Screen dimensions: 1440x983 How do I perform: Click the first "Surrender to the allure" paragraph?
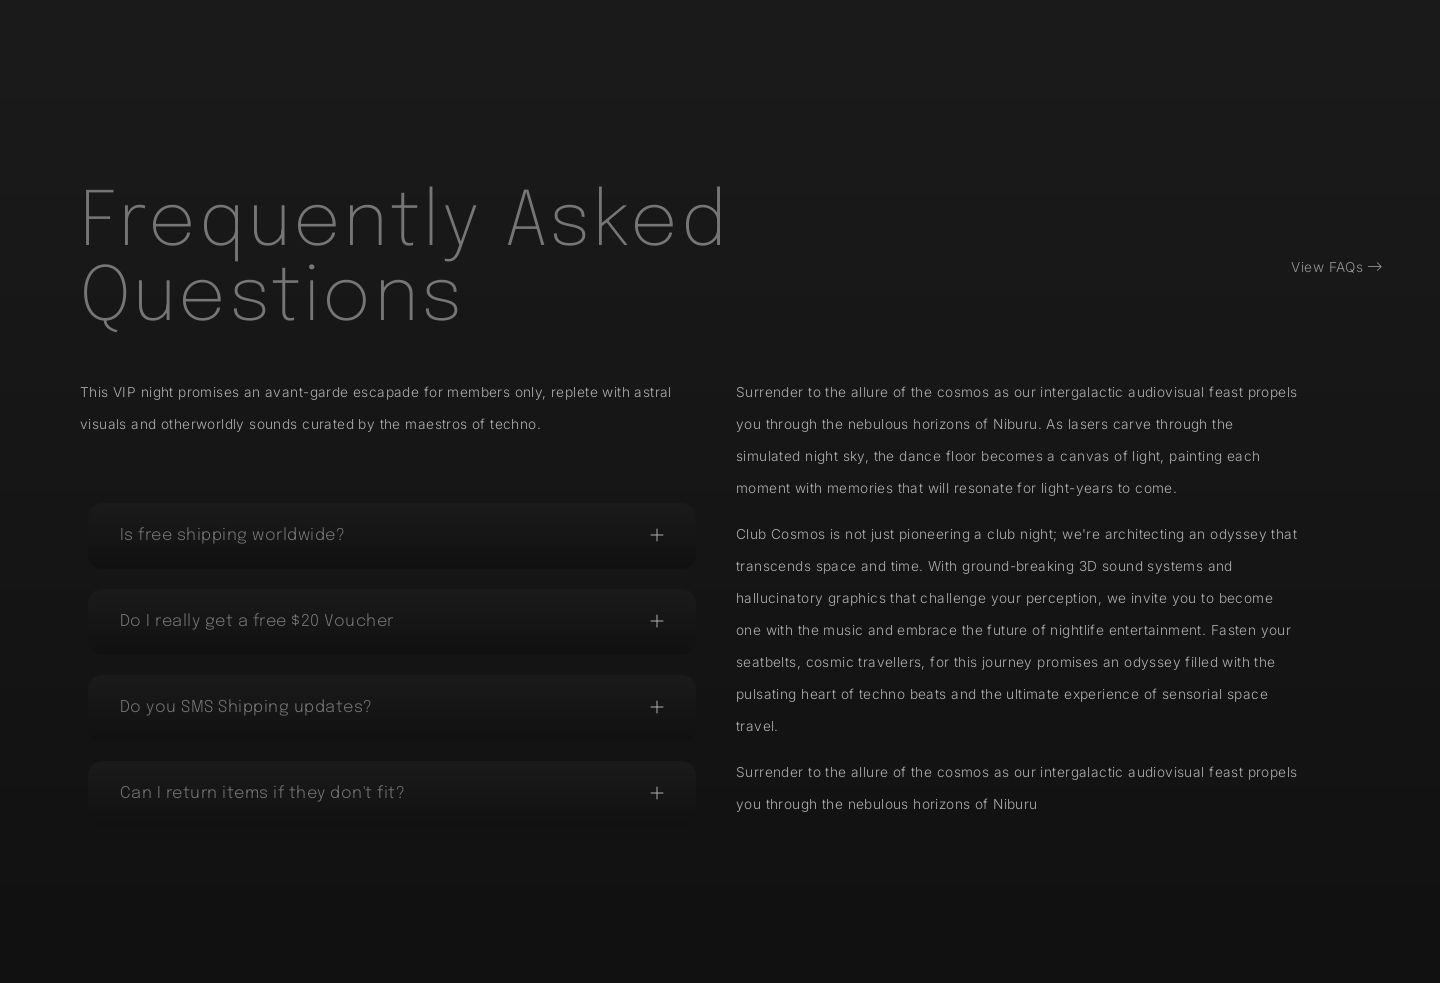(1016, 440)
